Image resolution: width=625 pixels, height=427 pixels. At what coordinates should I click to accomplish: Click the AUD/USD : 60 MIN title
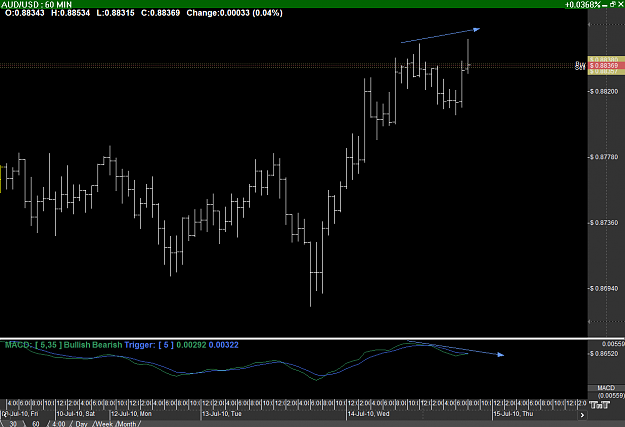(37, 4)
